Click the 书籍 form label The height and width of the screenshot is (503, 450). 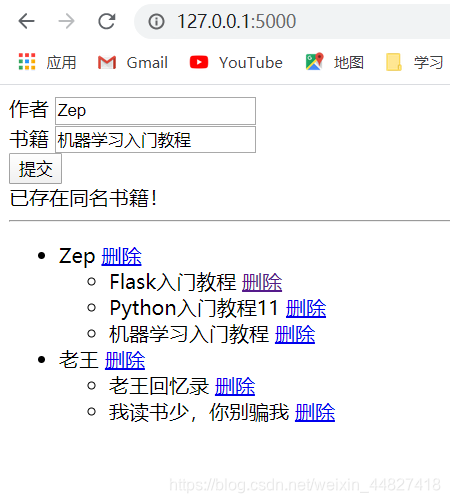pyautogui.click(x=29, y=139)
